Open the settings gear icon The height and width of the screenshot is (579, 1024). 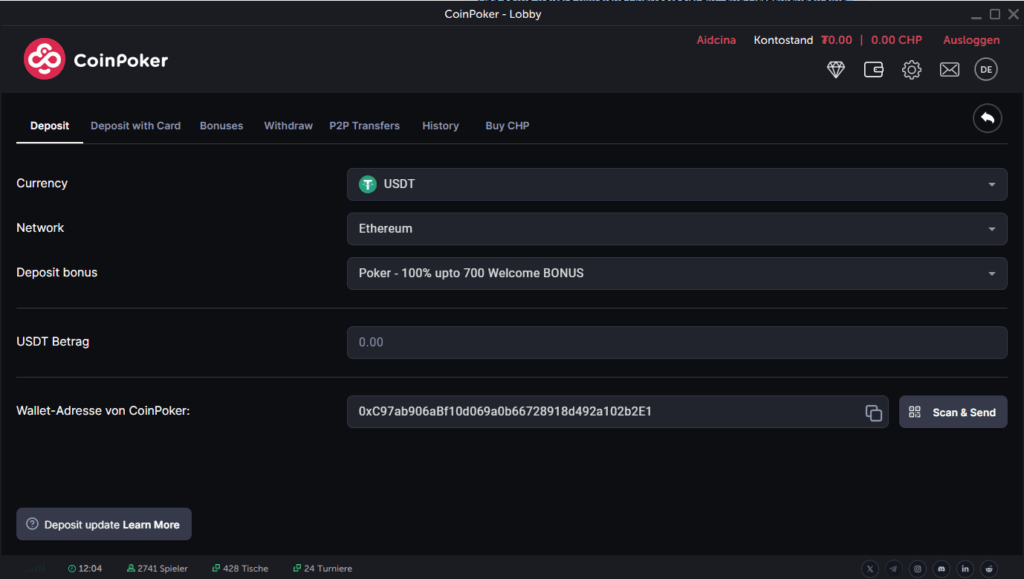pyautogui.click(x=911, y=70)
